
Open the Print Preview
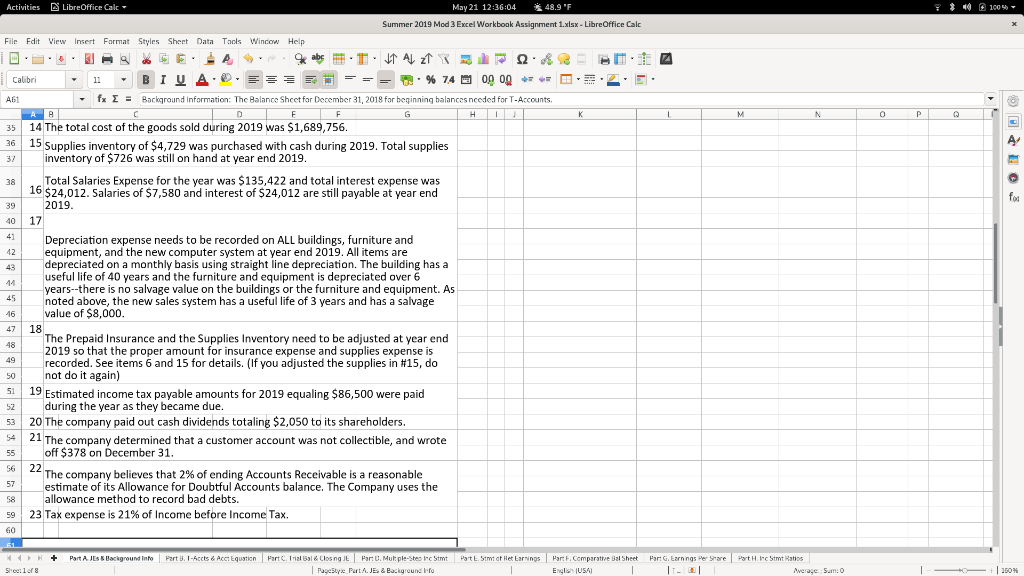[124, 59]
